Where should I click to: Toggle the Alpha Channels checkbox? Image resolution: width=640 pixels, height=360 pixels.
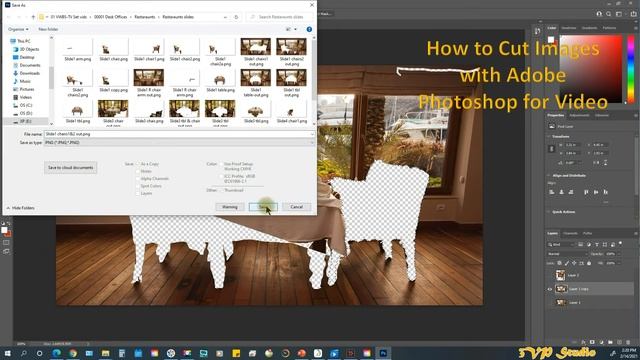coord(138,179)
